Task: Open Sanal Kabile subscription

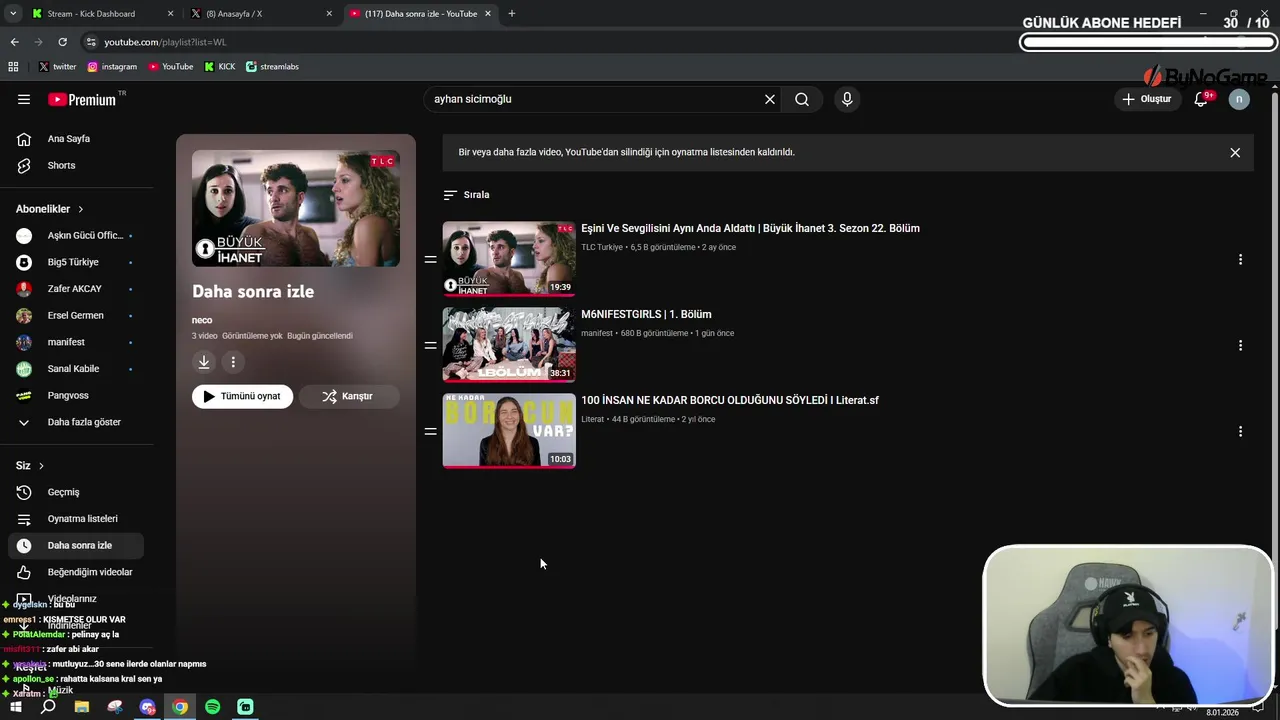Action: pyautogui.click(x=76, y=369)
